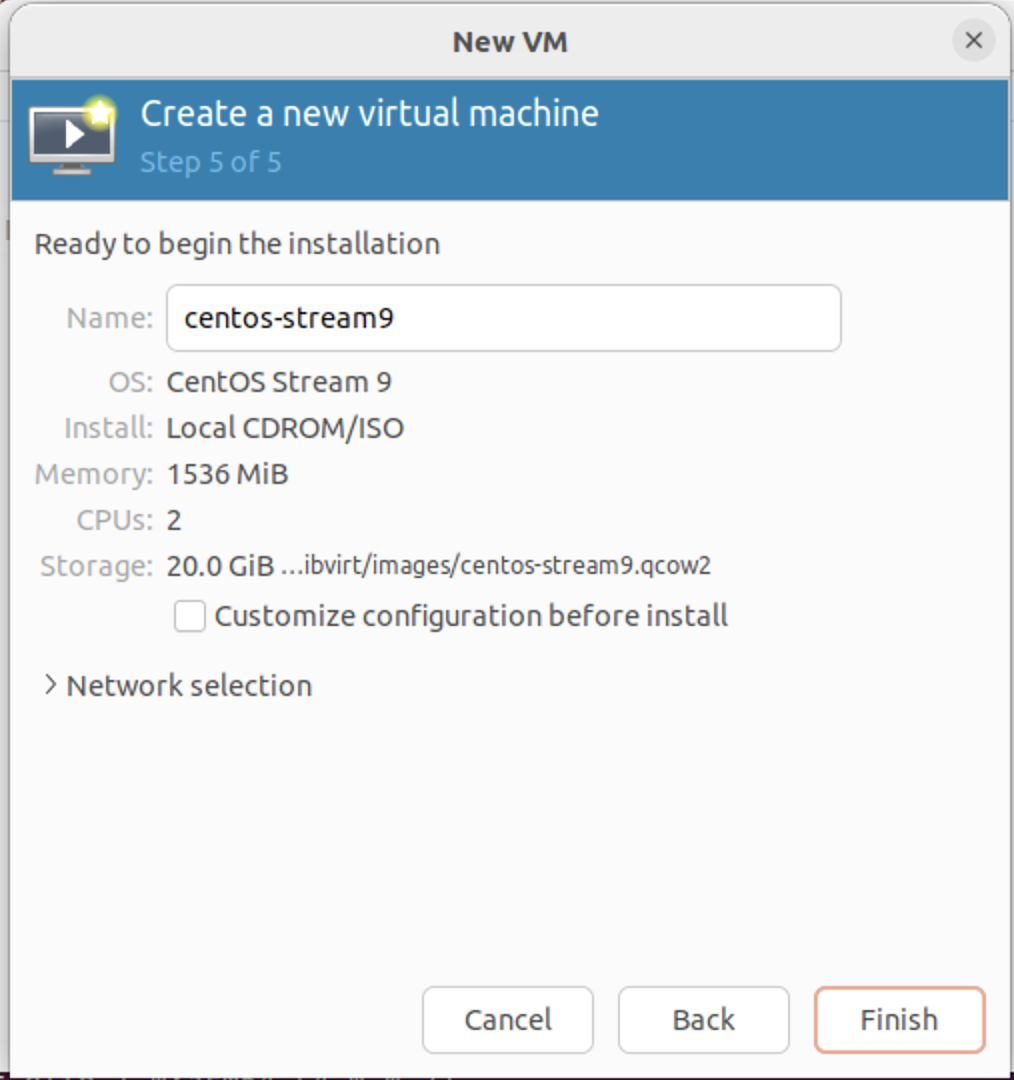Click the Finish button
This screenshot has width=1014, height=1080.
(x=900, y=1019)
